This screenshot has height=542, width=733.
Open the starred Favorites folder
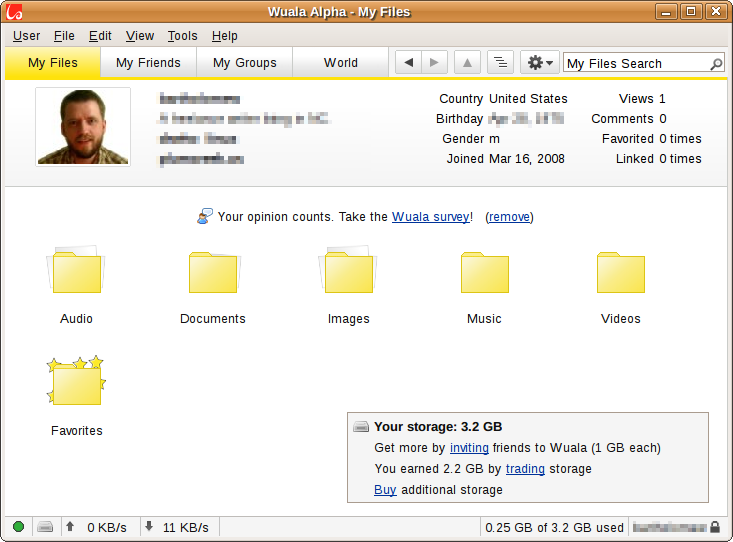[x=77, y=380]
